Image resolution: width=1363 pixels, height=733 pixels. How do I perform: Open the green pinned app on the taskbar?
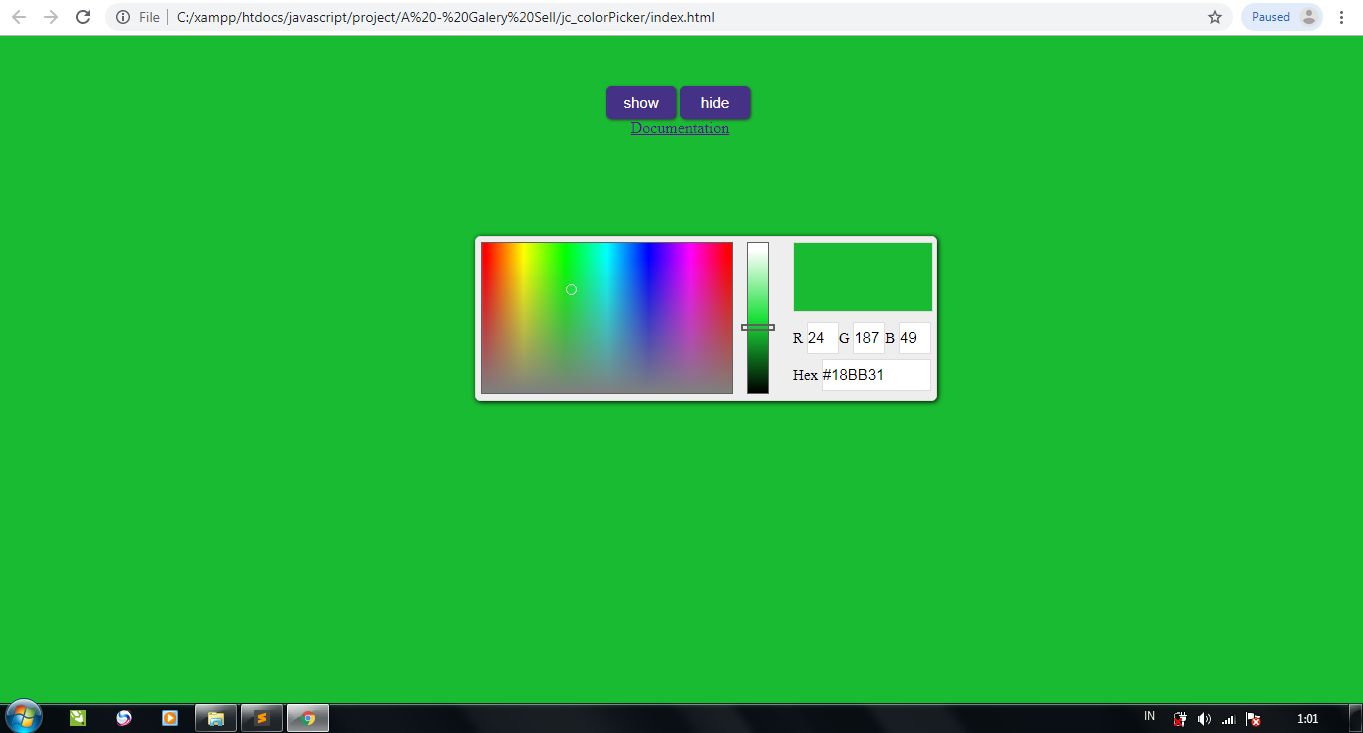(78, 718)
